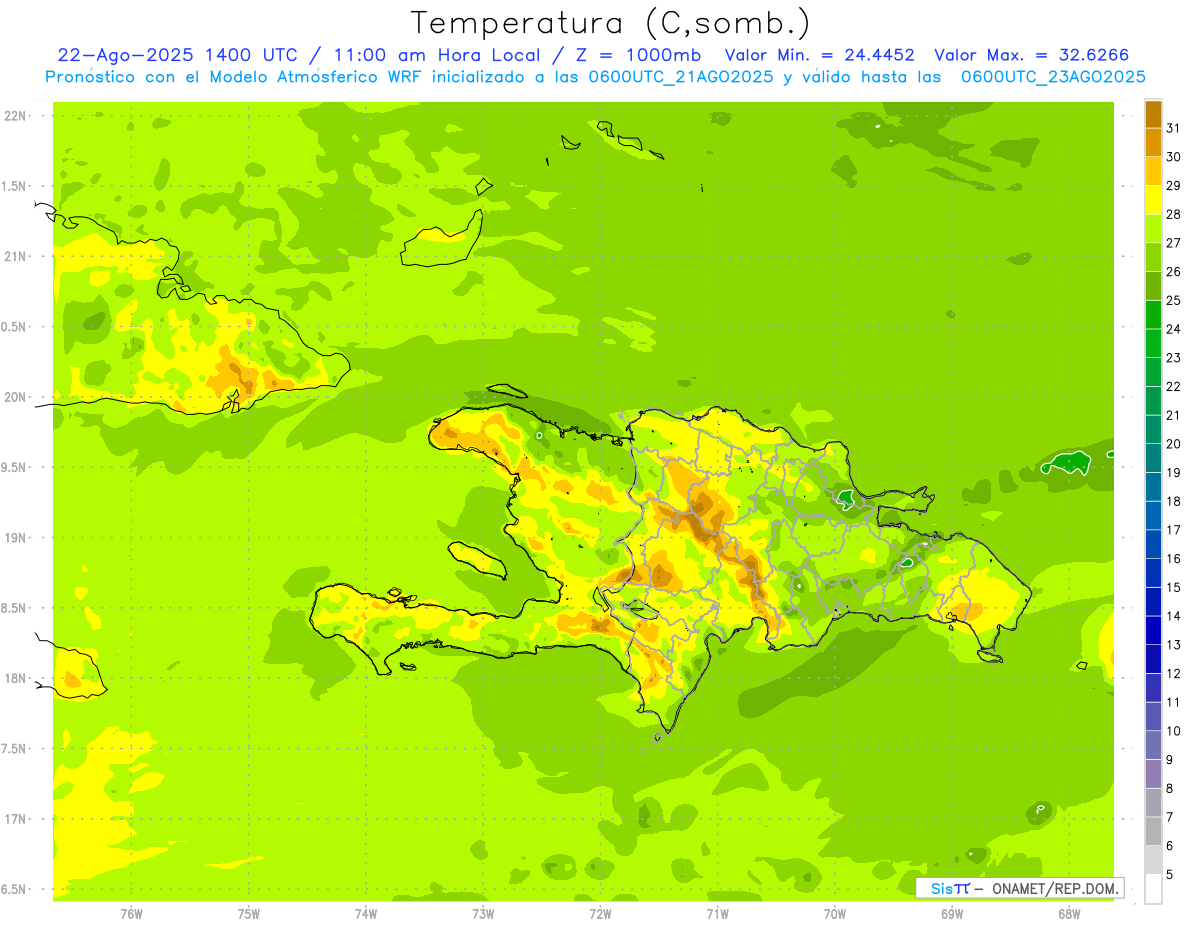Click the legend swatch between 20 and 21
The width and height of the screenshot is (1200, 927).
click(x=1153, y=429)
